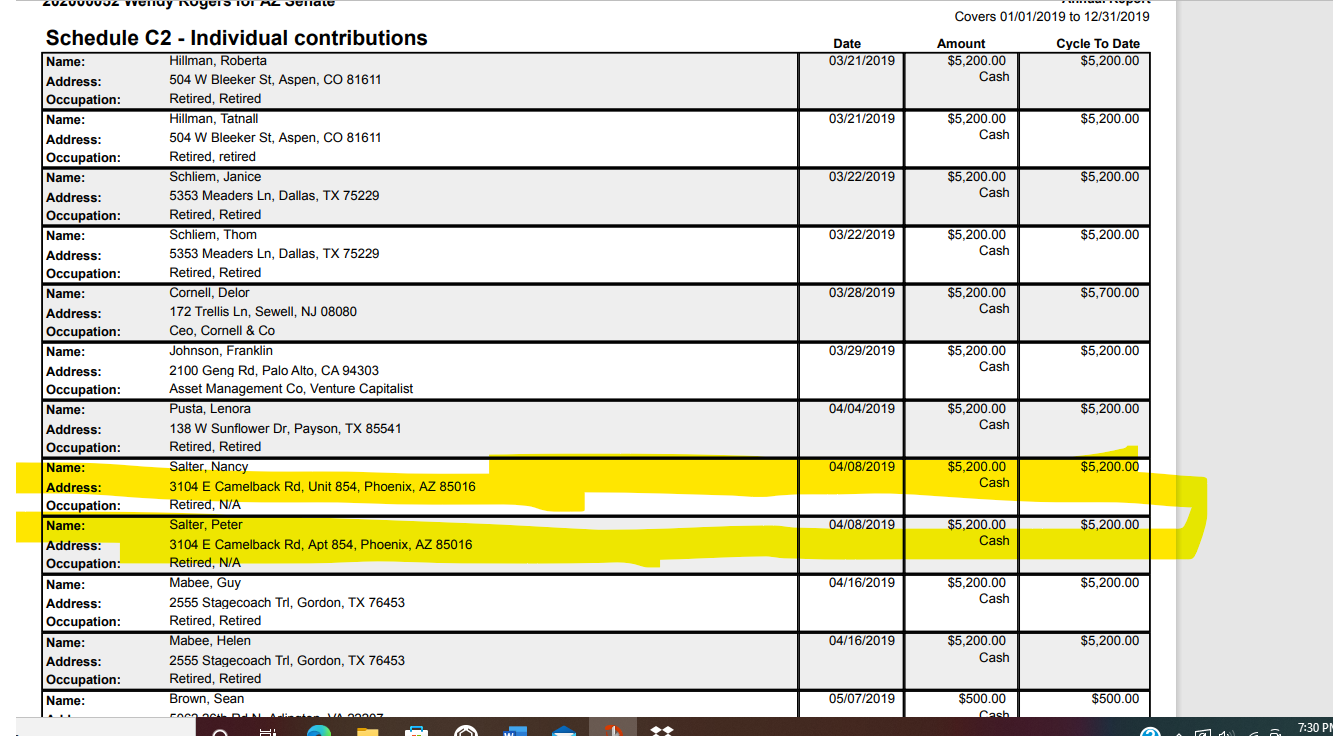Image resolution: width=1333 pixels, height=736 pixels.
Task: Click the 03/22/2019 date for Schliem, Thom
Action: (862, 234)
